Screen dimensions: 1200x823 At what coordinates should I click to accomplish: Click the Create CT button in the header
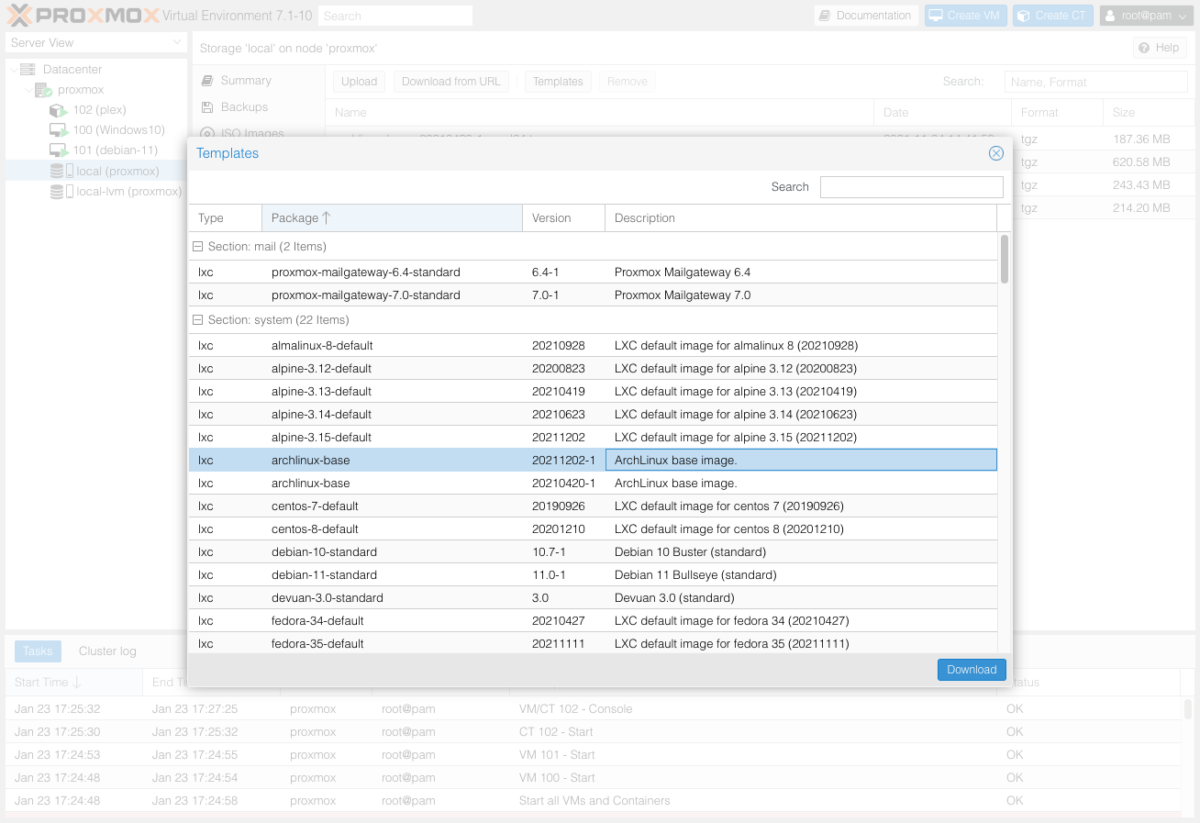tap(1051, 15)
